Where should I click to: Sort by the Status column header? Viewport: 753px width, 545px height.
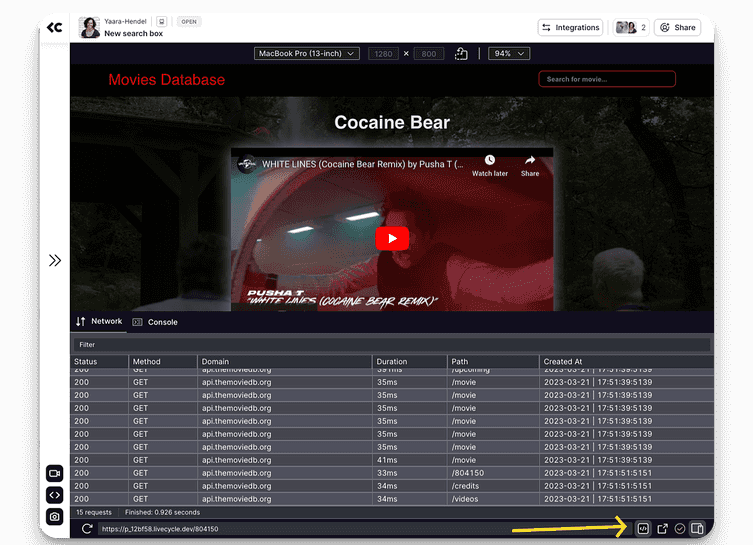[x=99, y=362]
